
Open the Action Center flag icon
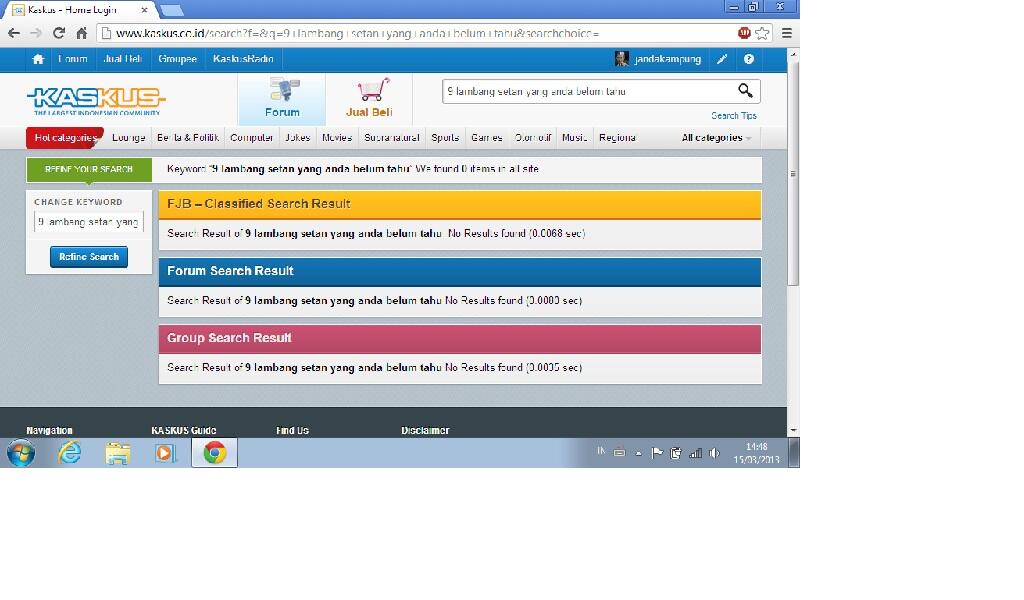tap(657, 453)
